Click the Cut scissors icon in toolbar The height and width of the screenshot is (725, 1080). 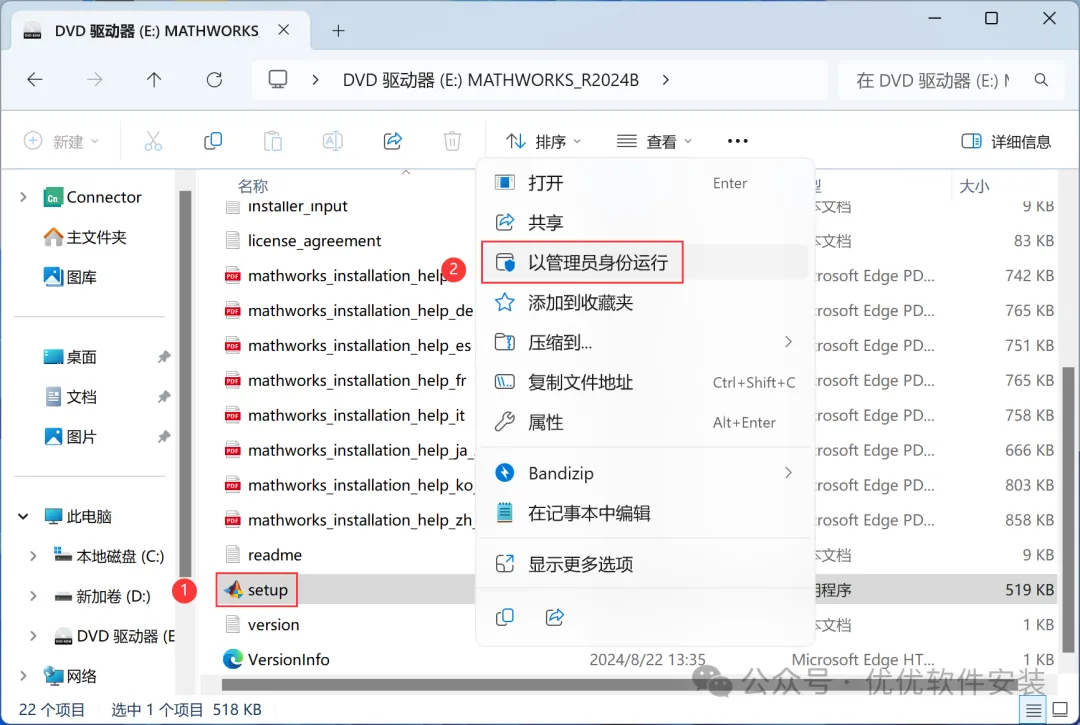pos(153,141)
